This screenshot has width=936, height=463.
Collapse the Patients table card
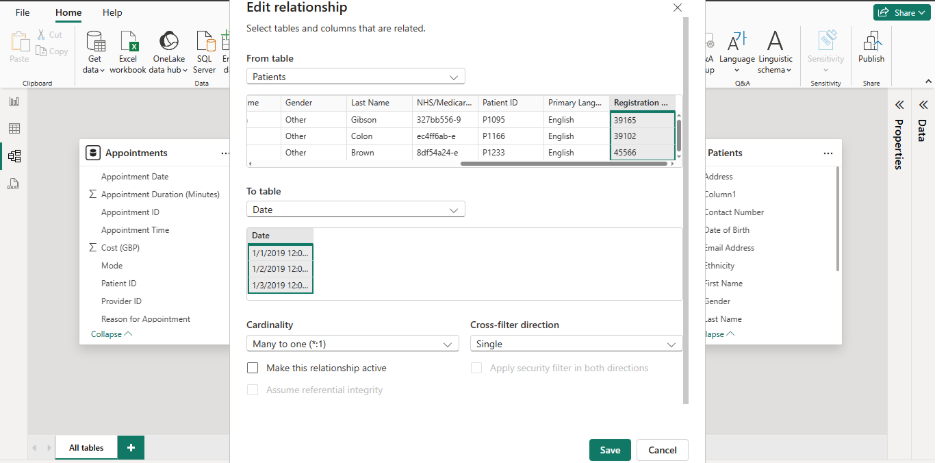tap(719, 335)
